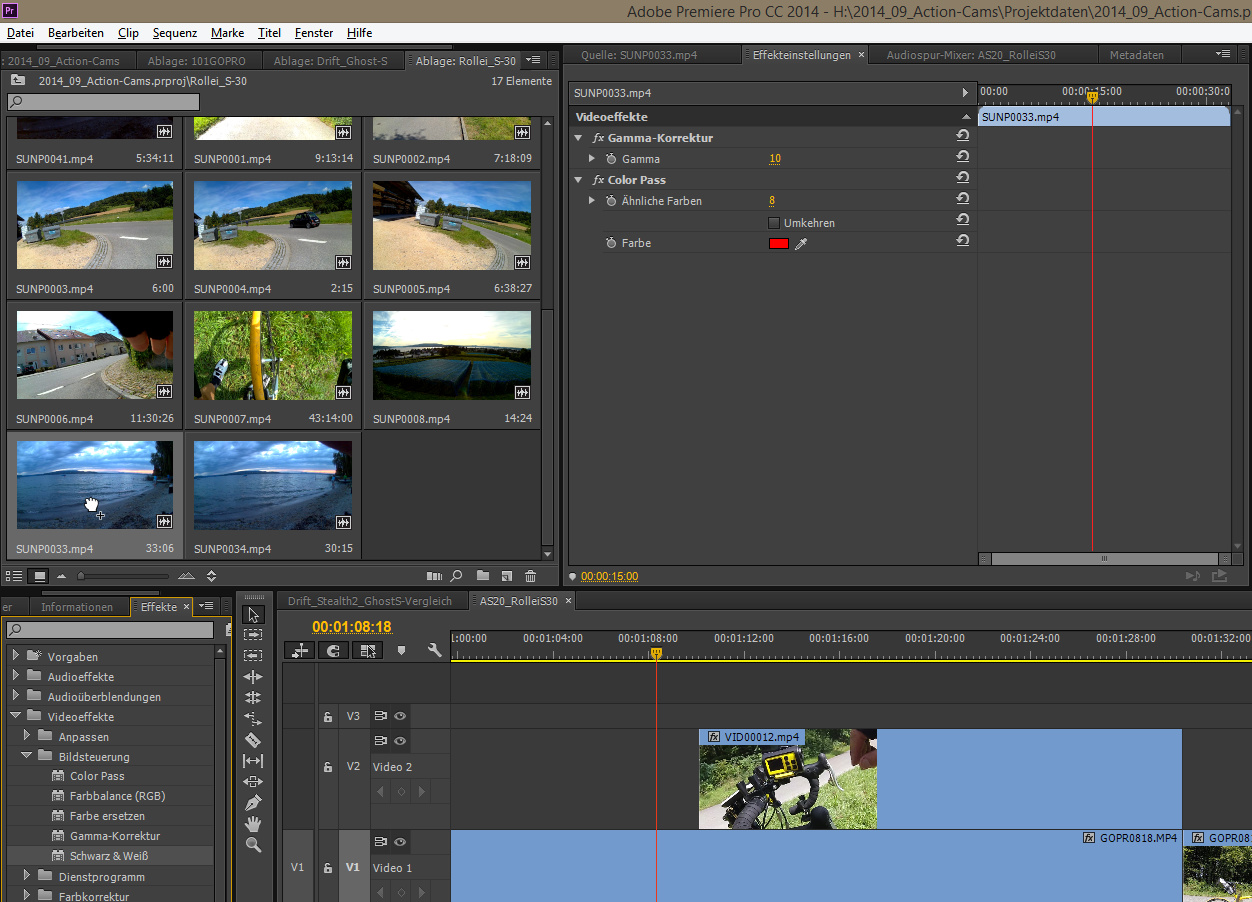
Task: Select the Zoom tool magnifier icon
Action: tap(253, 845)
